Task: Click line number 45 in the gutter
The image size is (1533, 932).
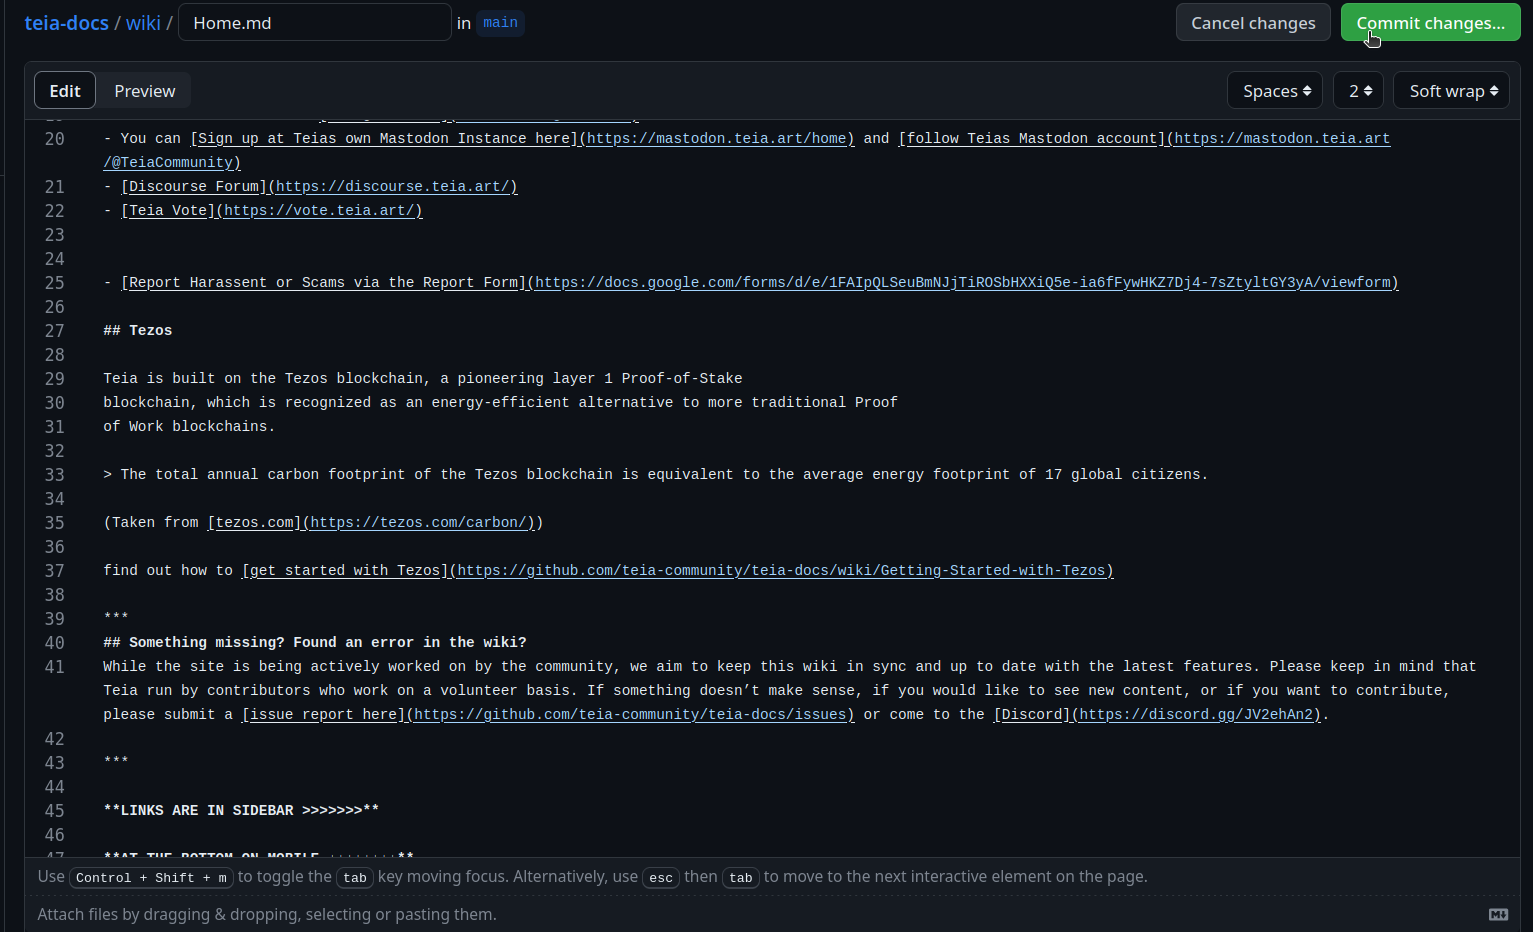Action: click(x=54, y=811)
